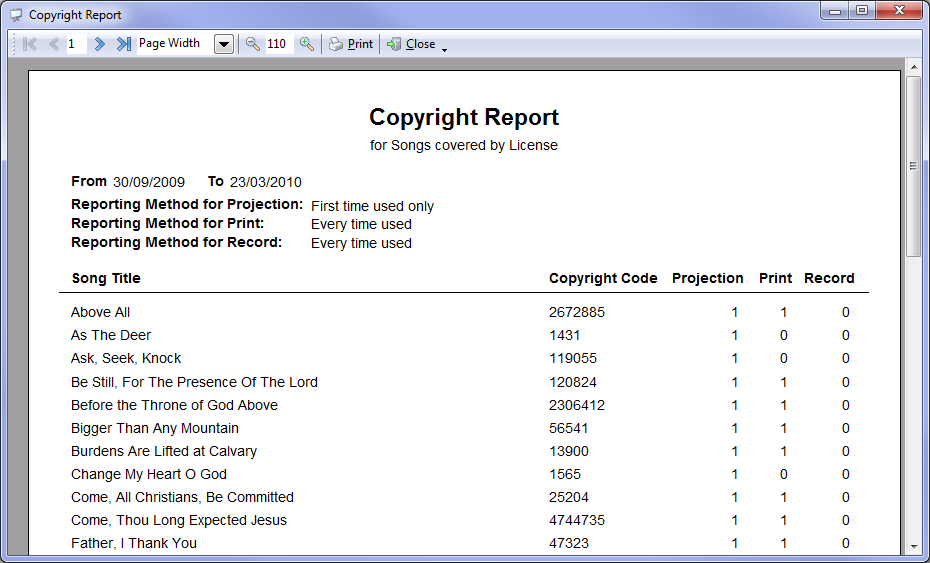Screen dimensions: 930x563
Task: Maximize the Copyright Report window
Action: click(x=862, y=11)
